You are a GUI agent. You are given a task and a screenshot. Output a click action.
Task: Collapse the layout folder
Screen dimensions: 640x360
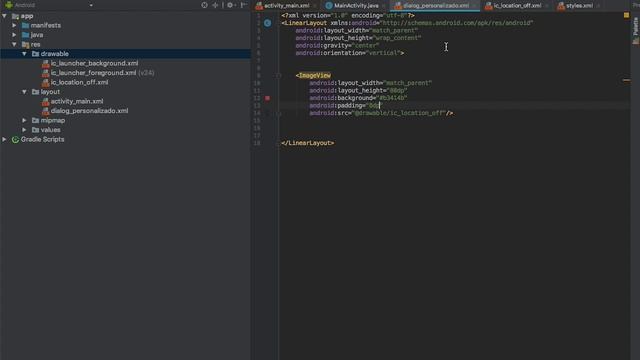24,92
